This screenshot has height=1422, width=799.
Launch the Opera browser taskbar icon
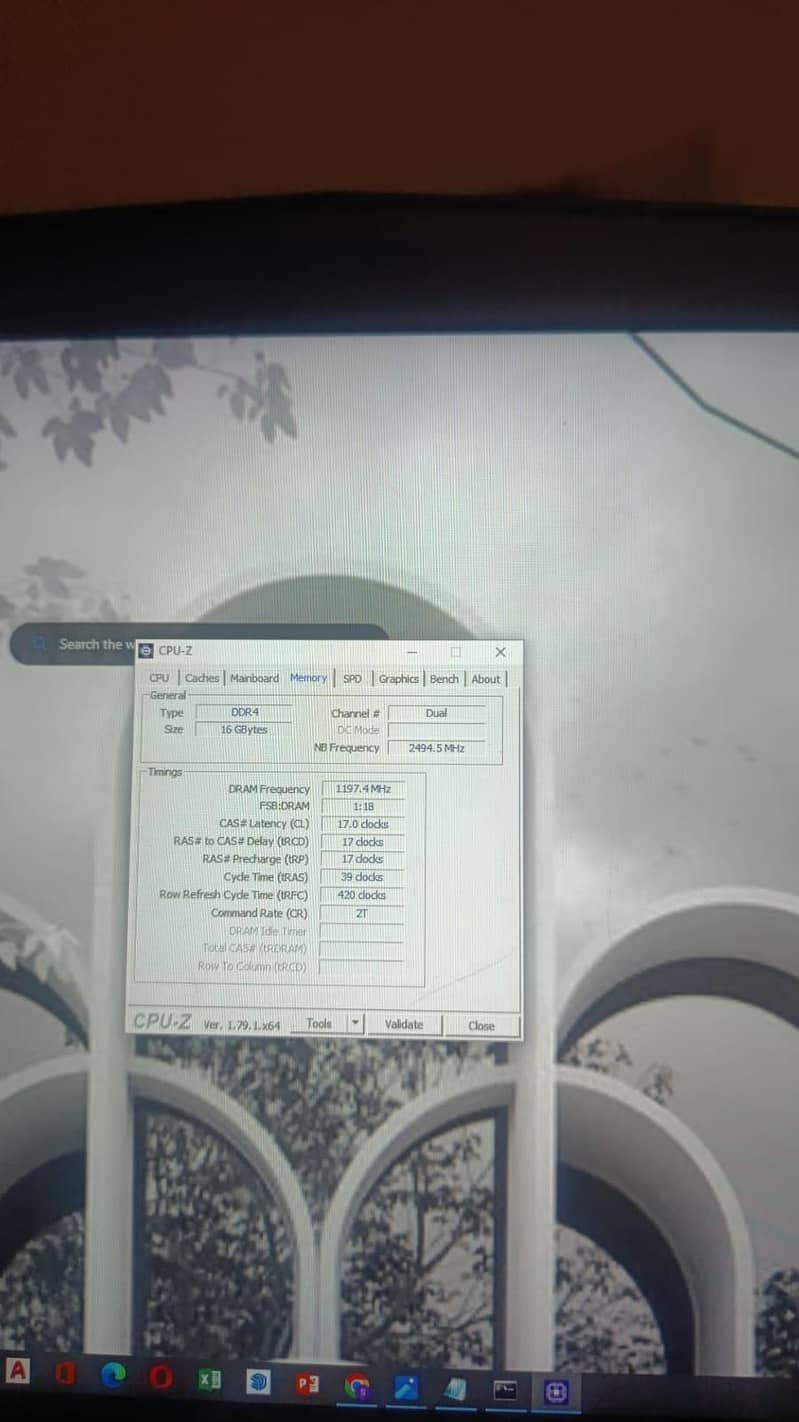(162, 1379)
